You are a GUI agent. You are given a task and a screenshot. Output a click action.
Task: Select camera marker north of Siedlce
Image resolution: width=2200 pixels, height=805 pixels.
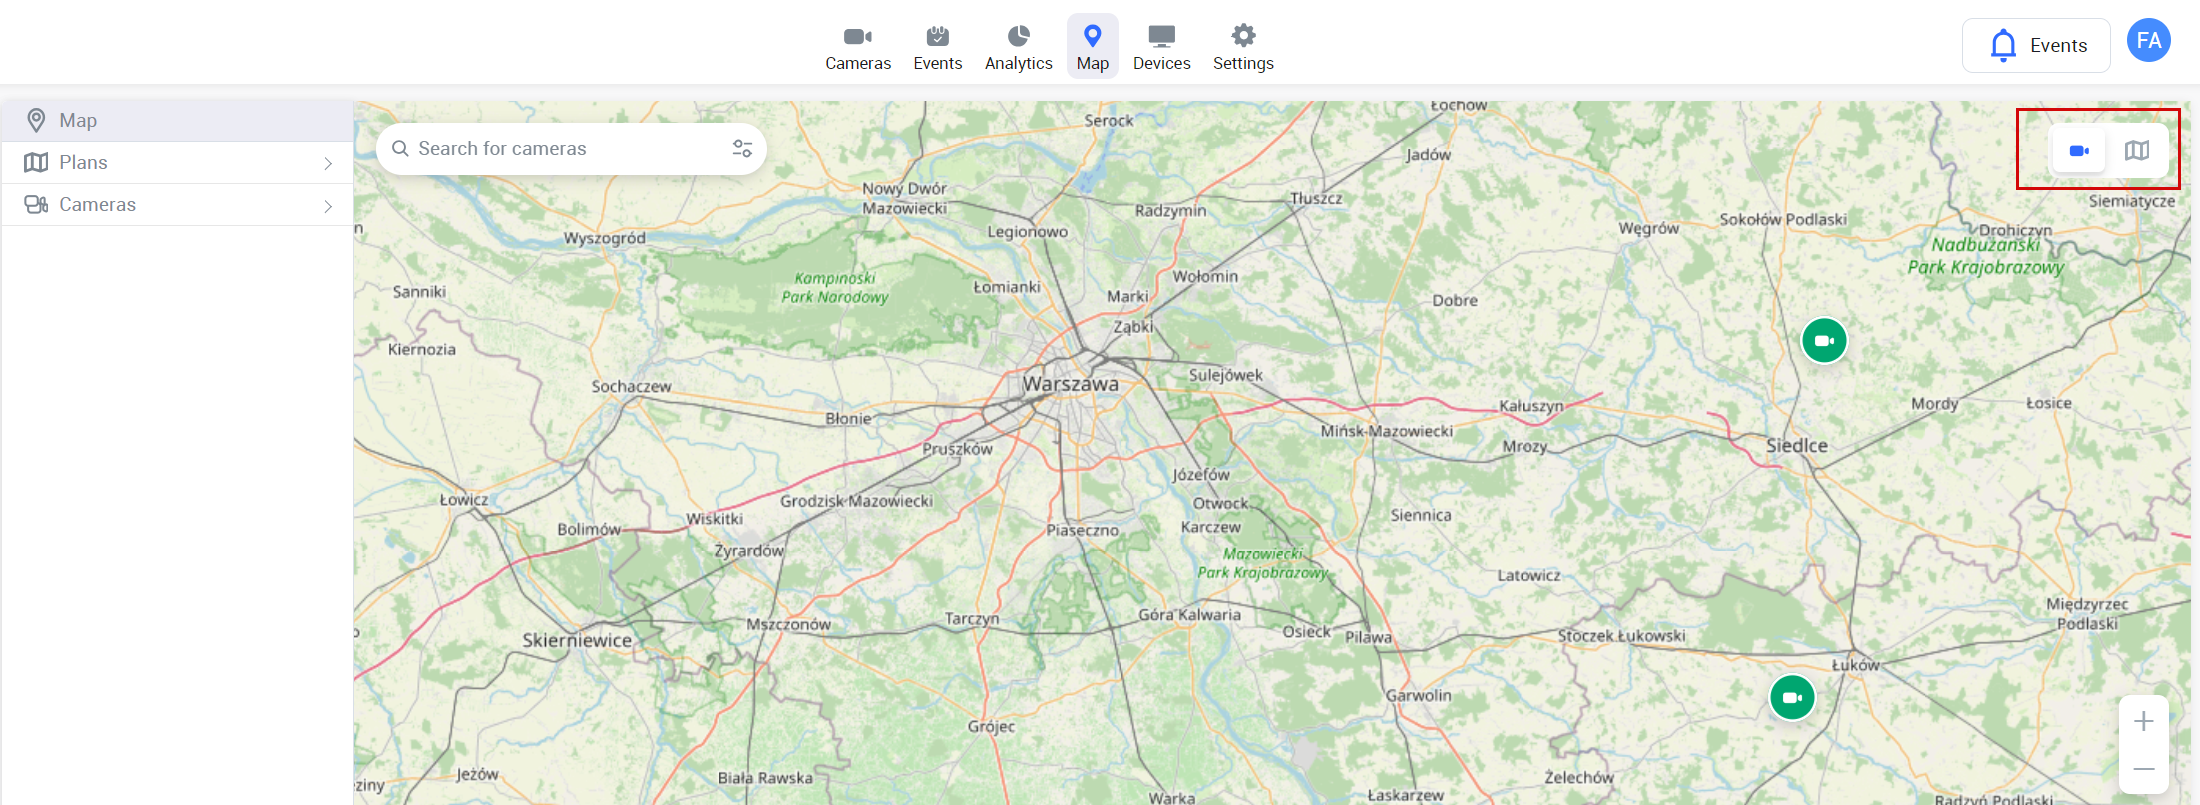click(1824, 341)
